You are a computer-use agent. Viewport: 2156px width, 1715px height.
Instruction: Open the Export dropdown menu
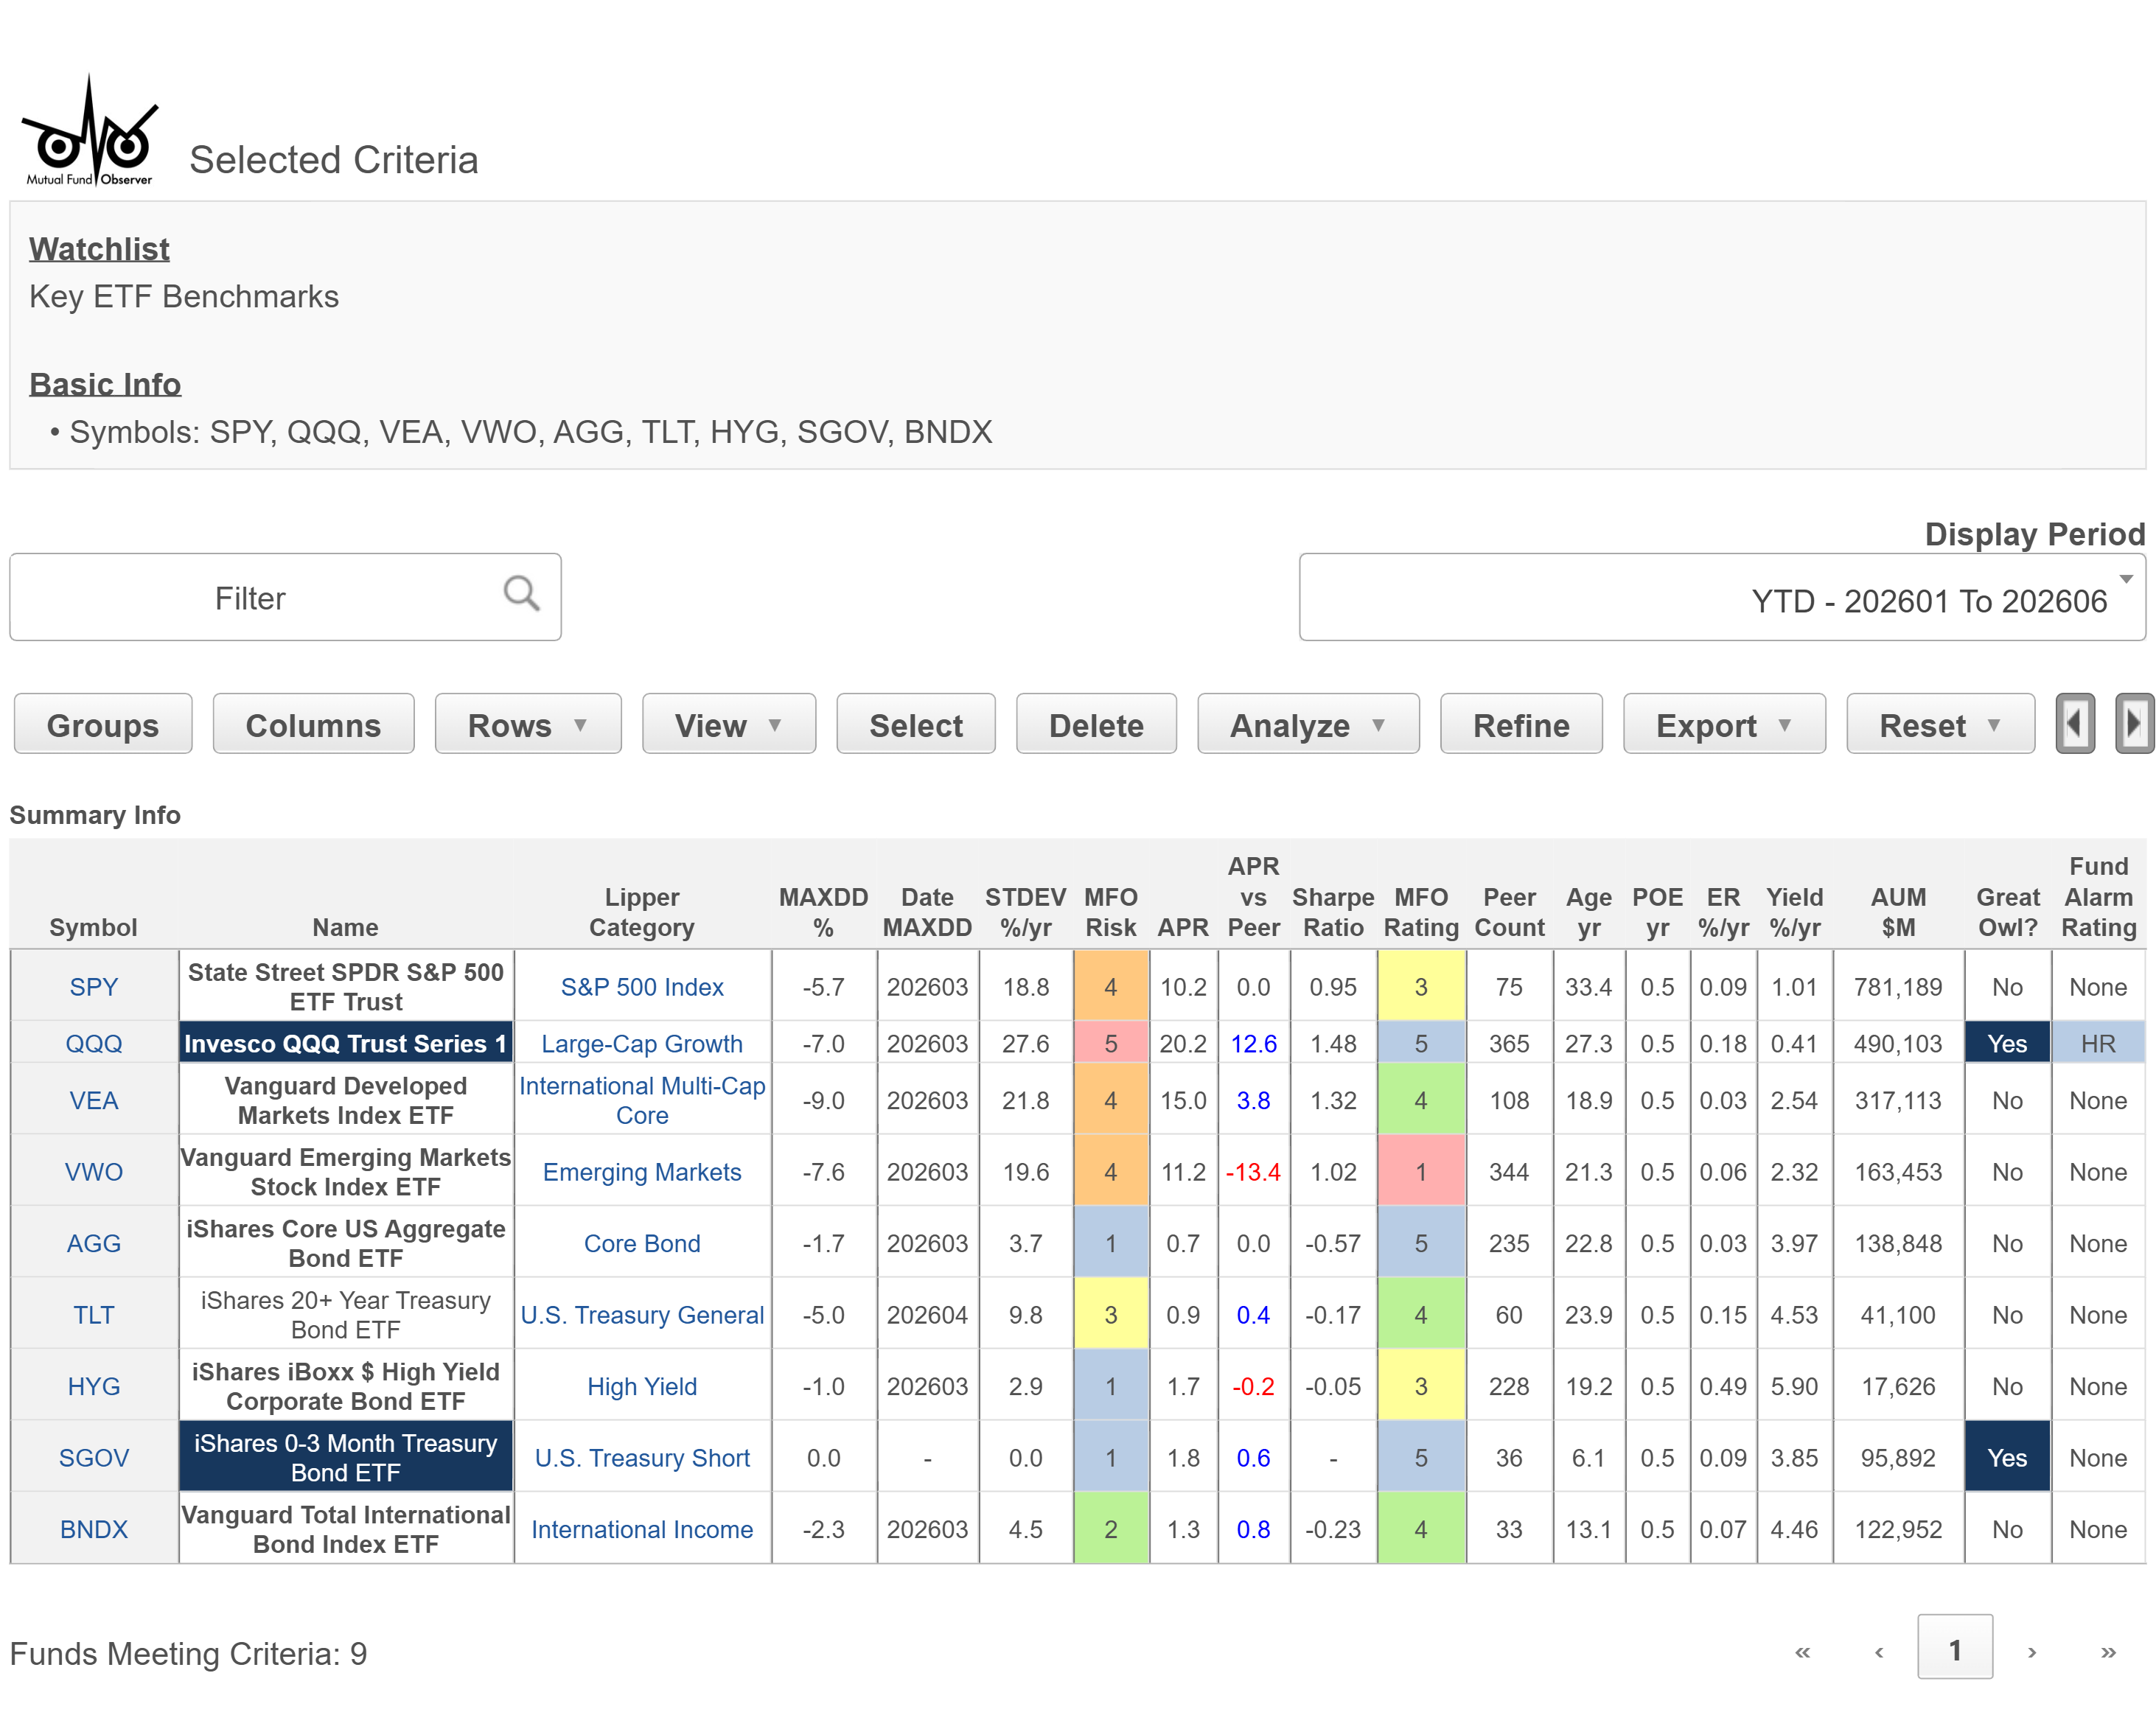pyautogui.click(x=1724, y=724)
